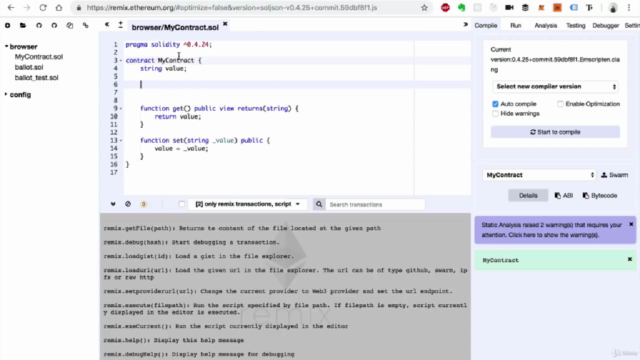Screen dimensions: 640x360
Task: Collapse the terminal with down chevron
Action: (113, 204)
